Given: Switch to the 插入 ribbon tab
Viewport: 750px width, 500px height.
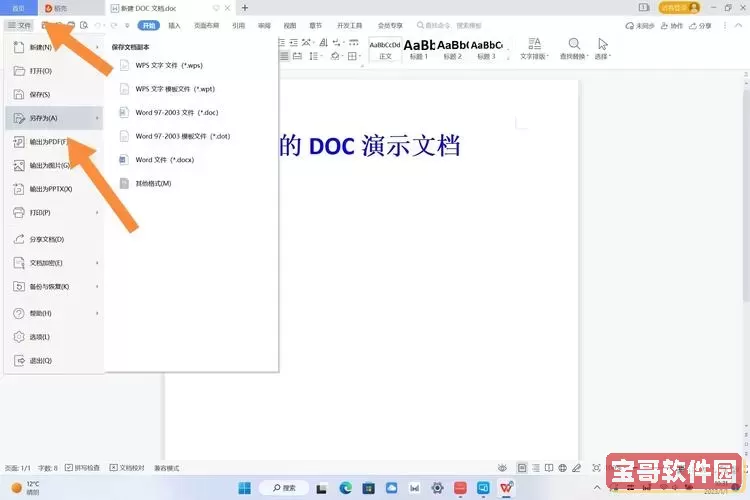Looking at the screenshot, I should coord(175,25).
